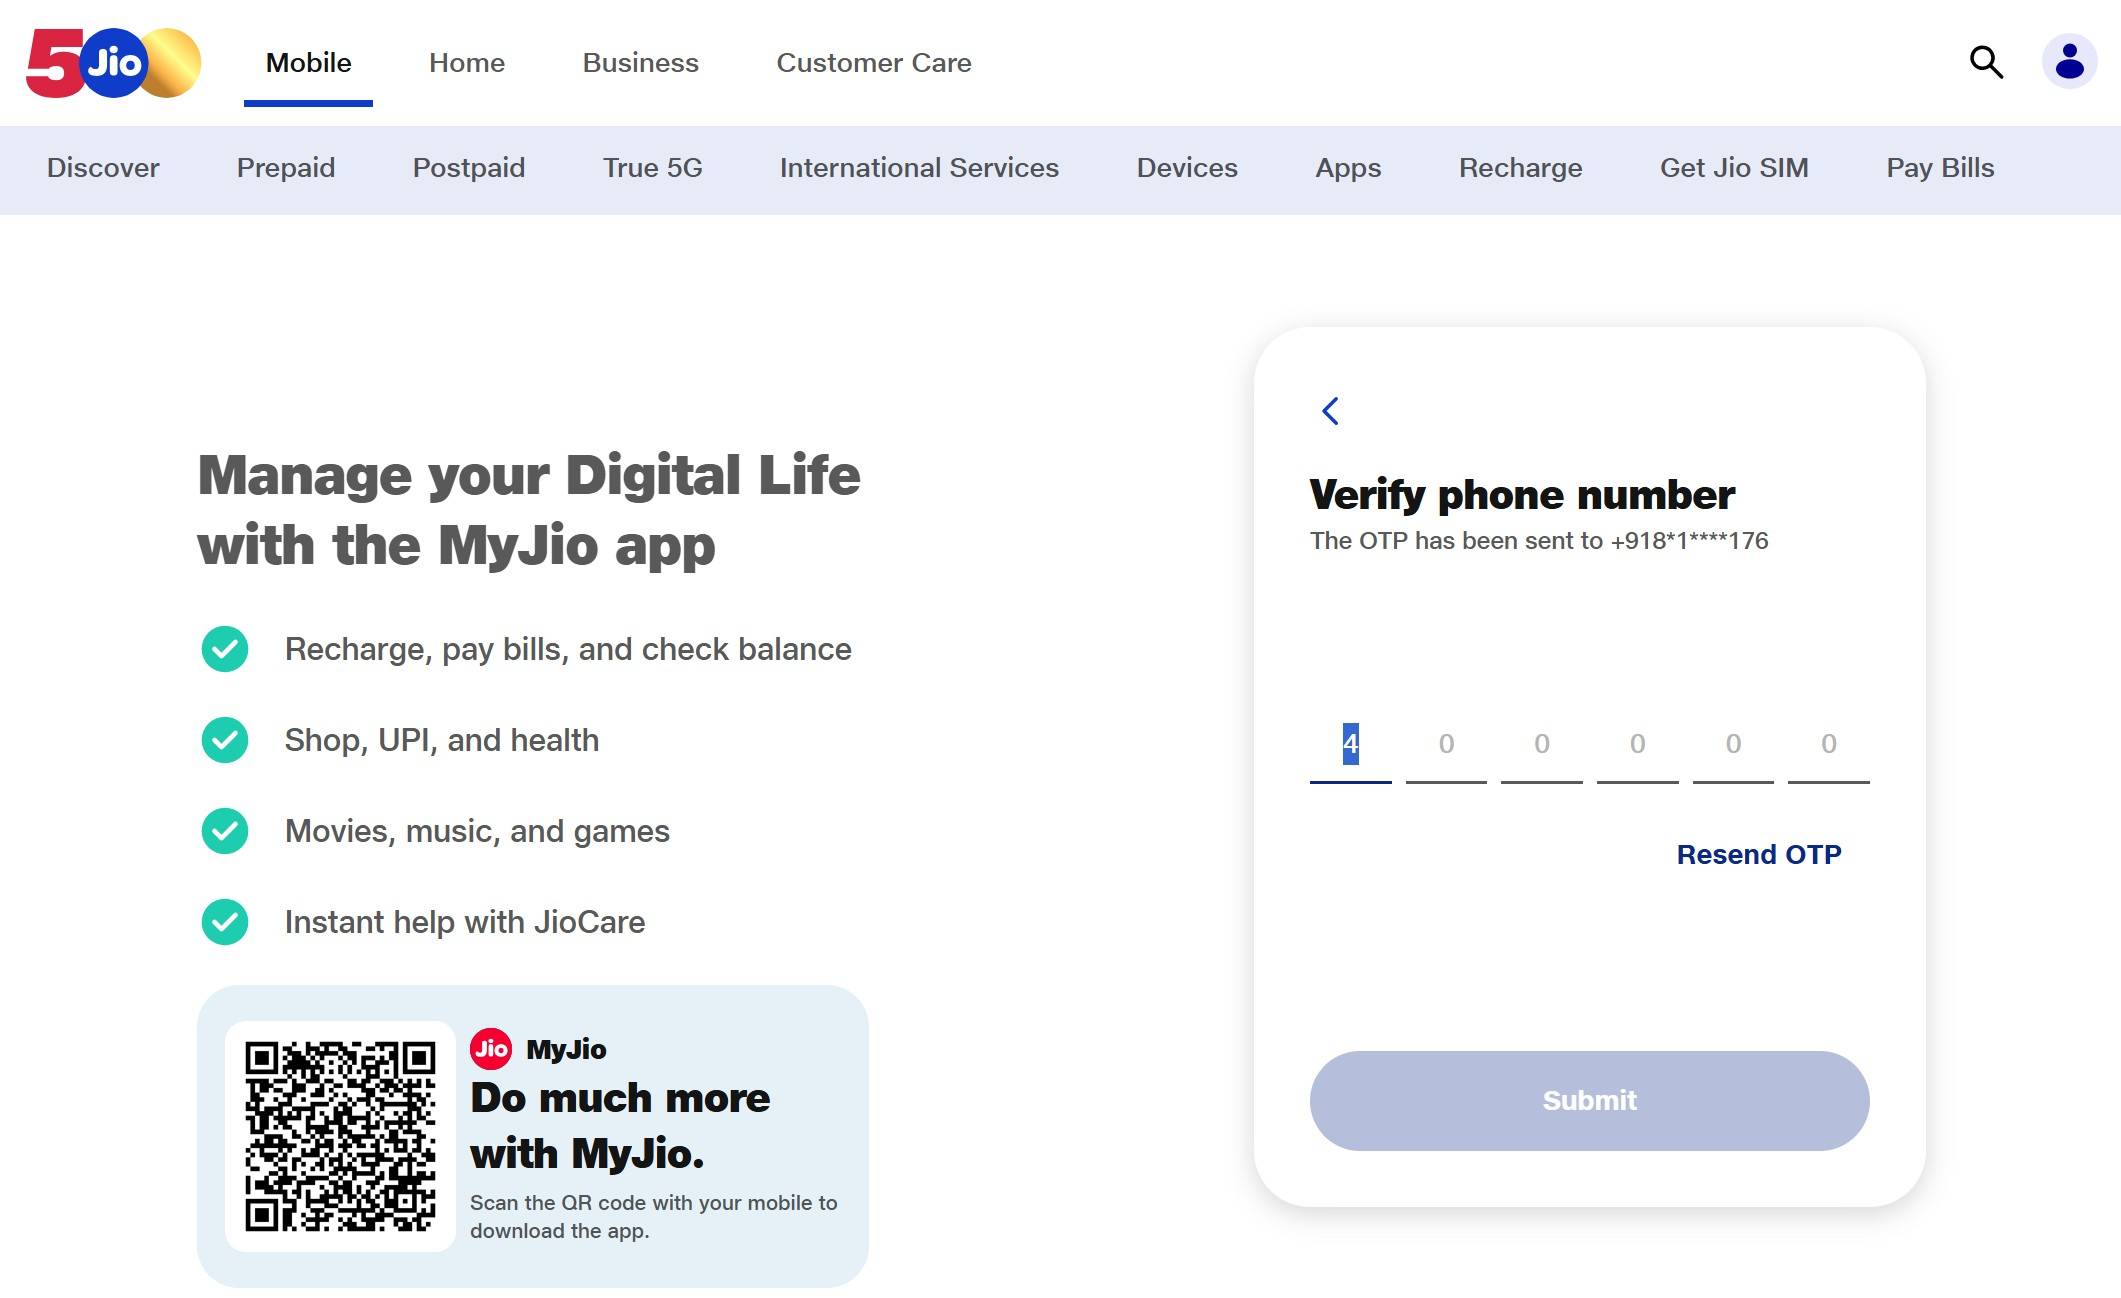Open the Postpaid menu item
2121x1298 pixels.
(469, 168)
